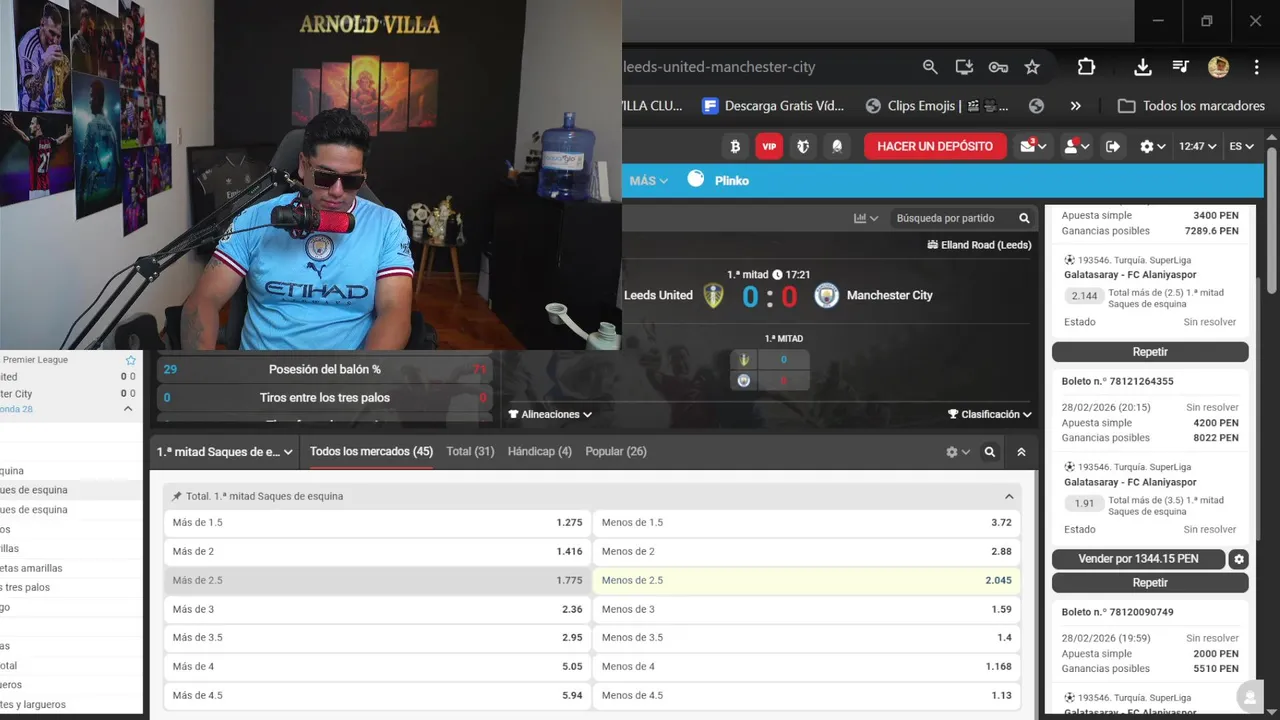Expand the Alineaciones dropdown

point(550,414)
